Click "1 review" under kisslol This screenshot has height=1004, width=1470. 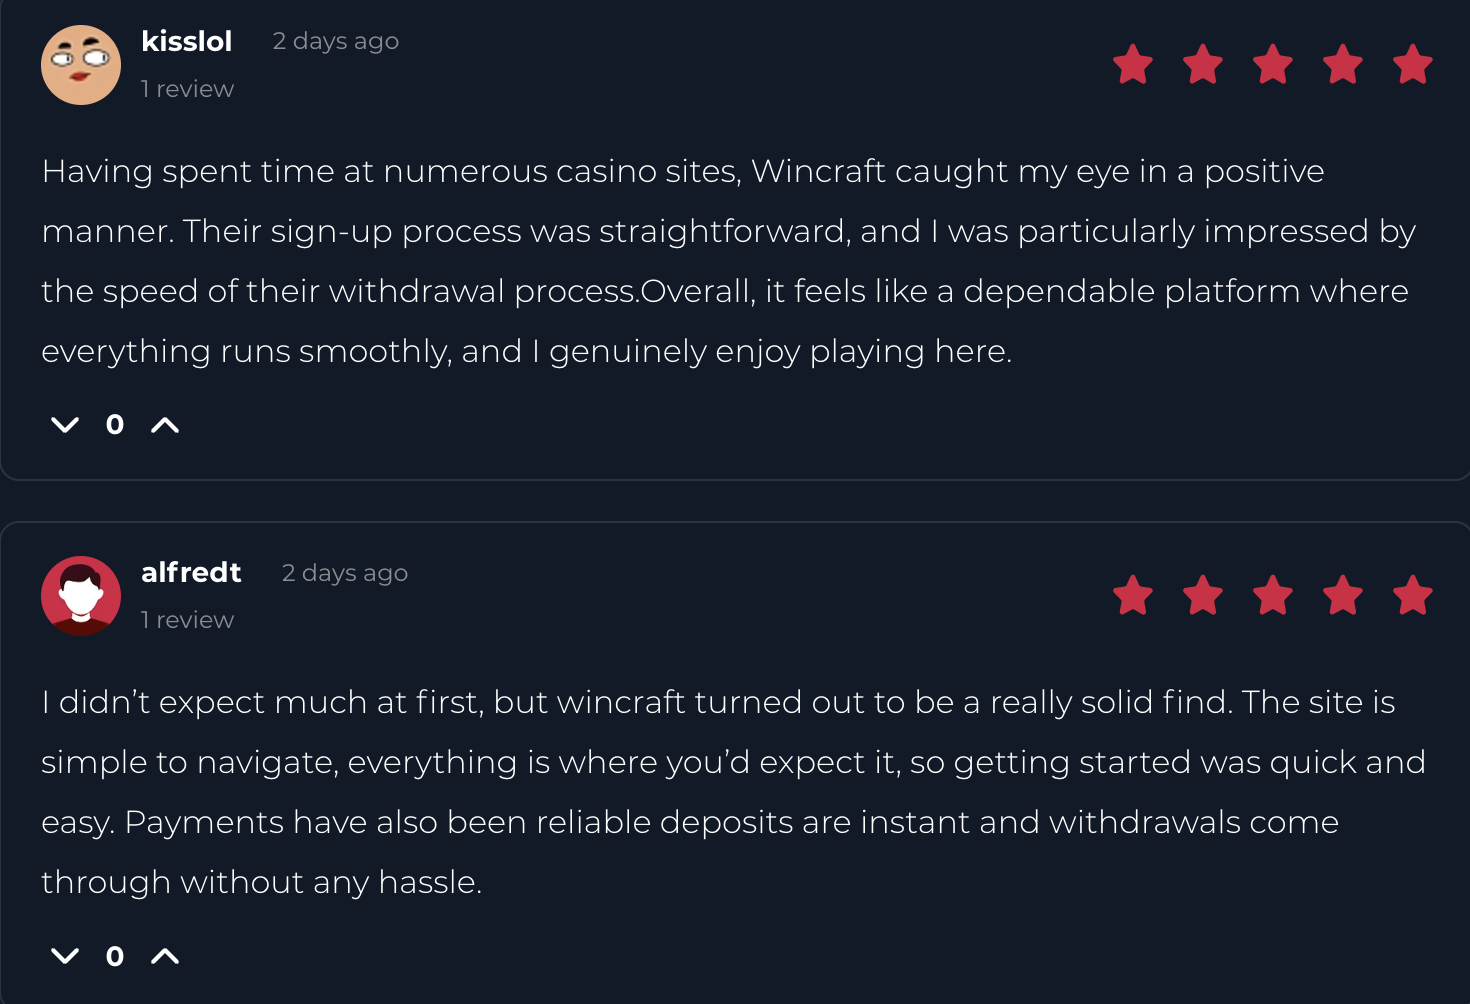(x=187, y=89)
